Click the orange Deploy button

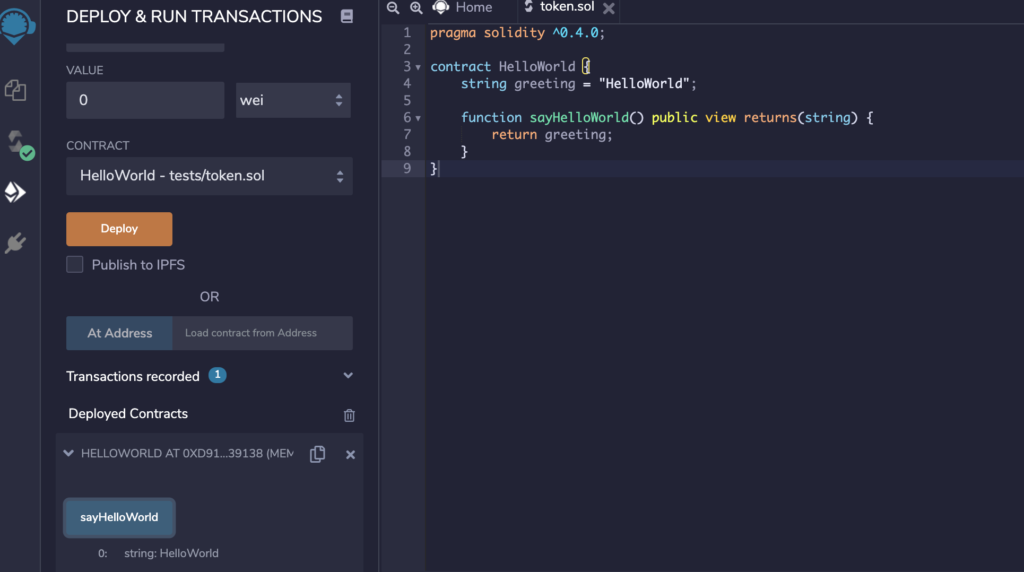[x=120, y=229]
